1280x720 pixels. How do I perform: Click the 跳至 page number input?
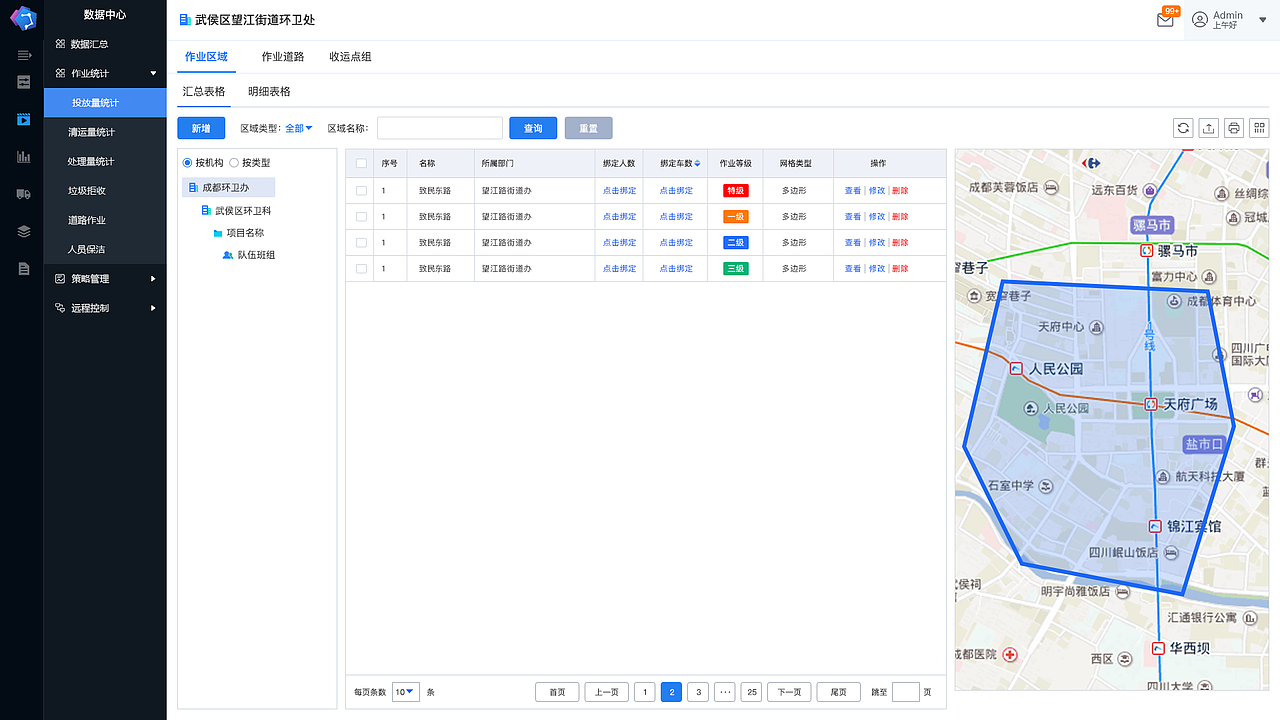[905, 691]
